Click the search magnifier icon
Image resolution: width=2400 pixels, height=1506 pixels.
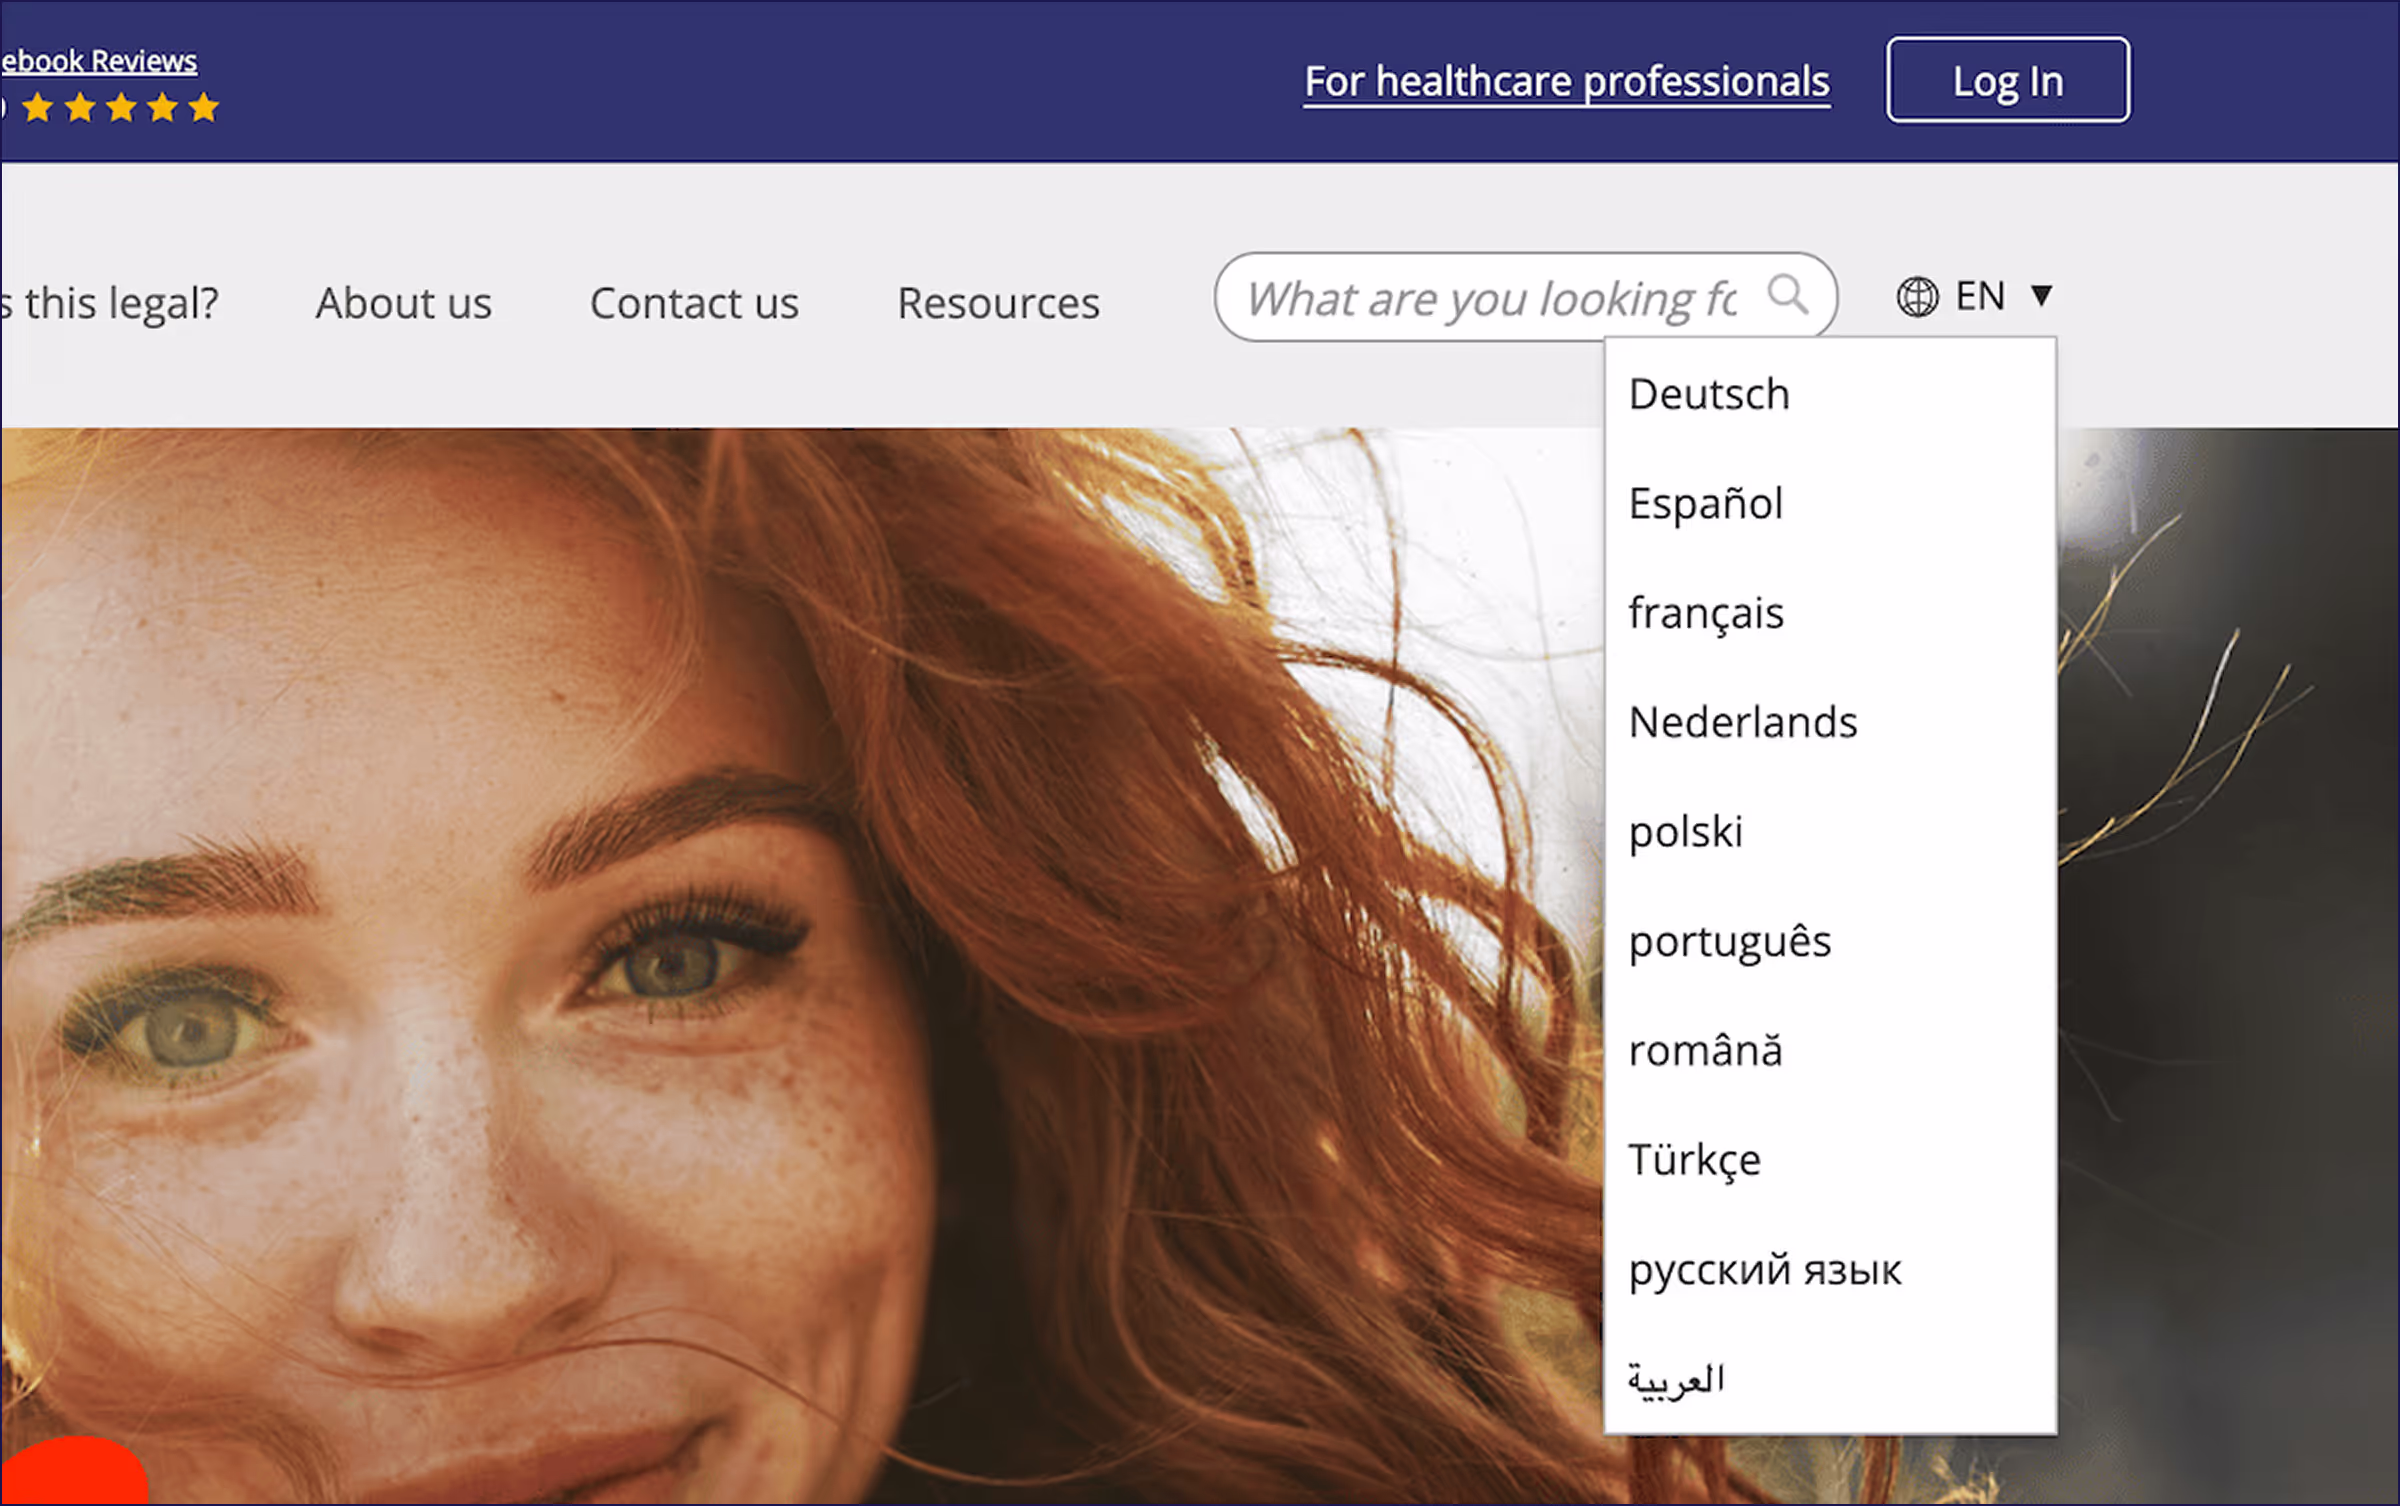tap(1788, 295)
